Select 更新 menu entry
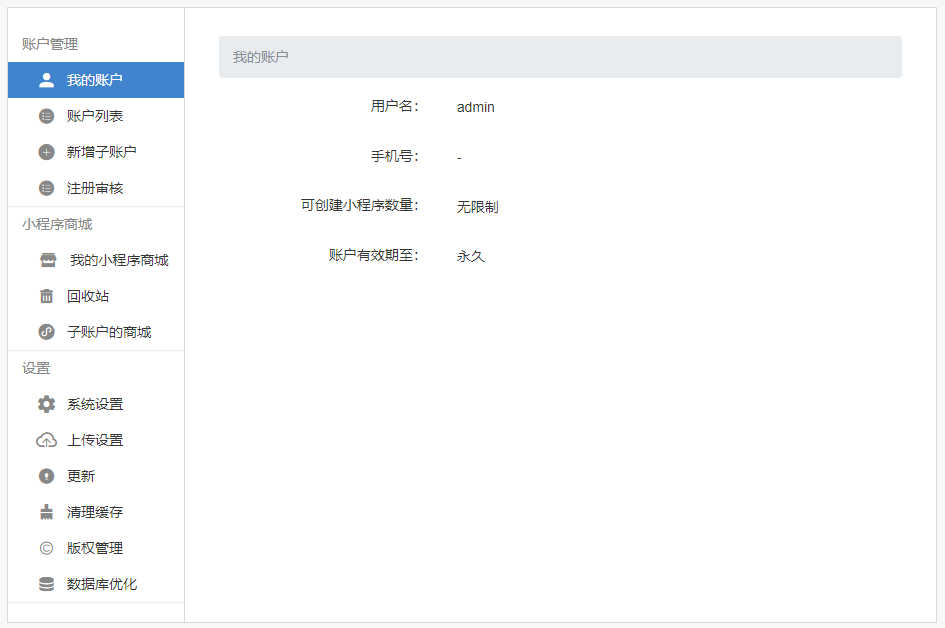 (96, 477)
